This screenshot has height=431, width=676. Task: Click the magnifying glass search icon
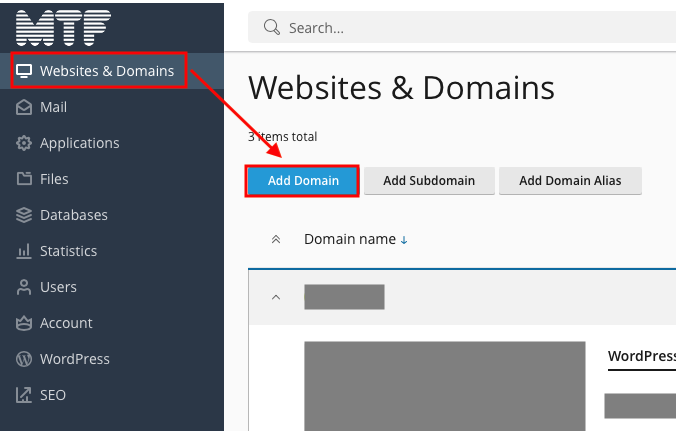271,27
